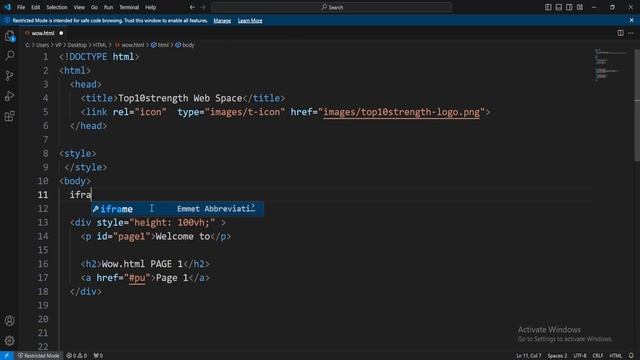Click the Learn More link in banner
The height and width of the screenshot is (360, 640).
click(x=250, y=20)
